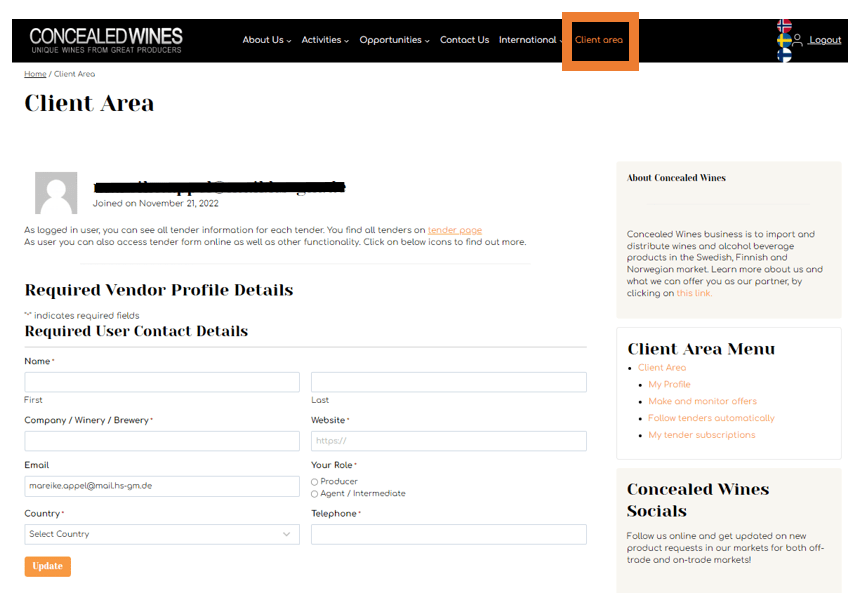Viewport: 861px width, 598px height.
Task: Go to Home via breadcrumb
Action: tap(35, 74)
